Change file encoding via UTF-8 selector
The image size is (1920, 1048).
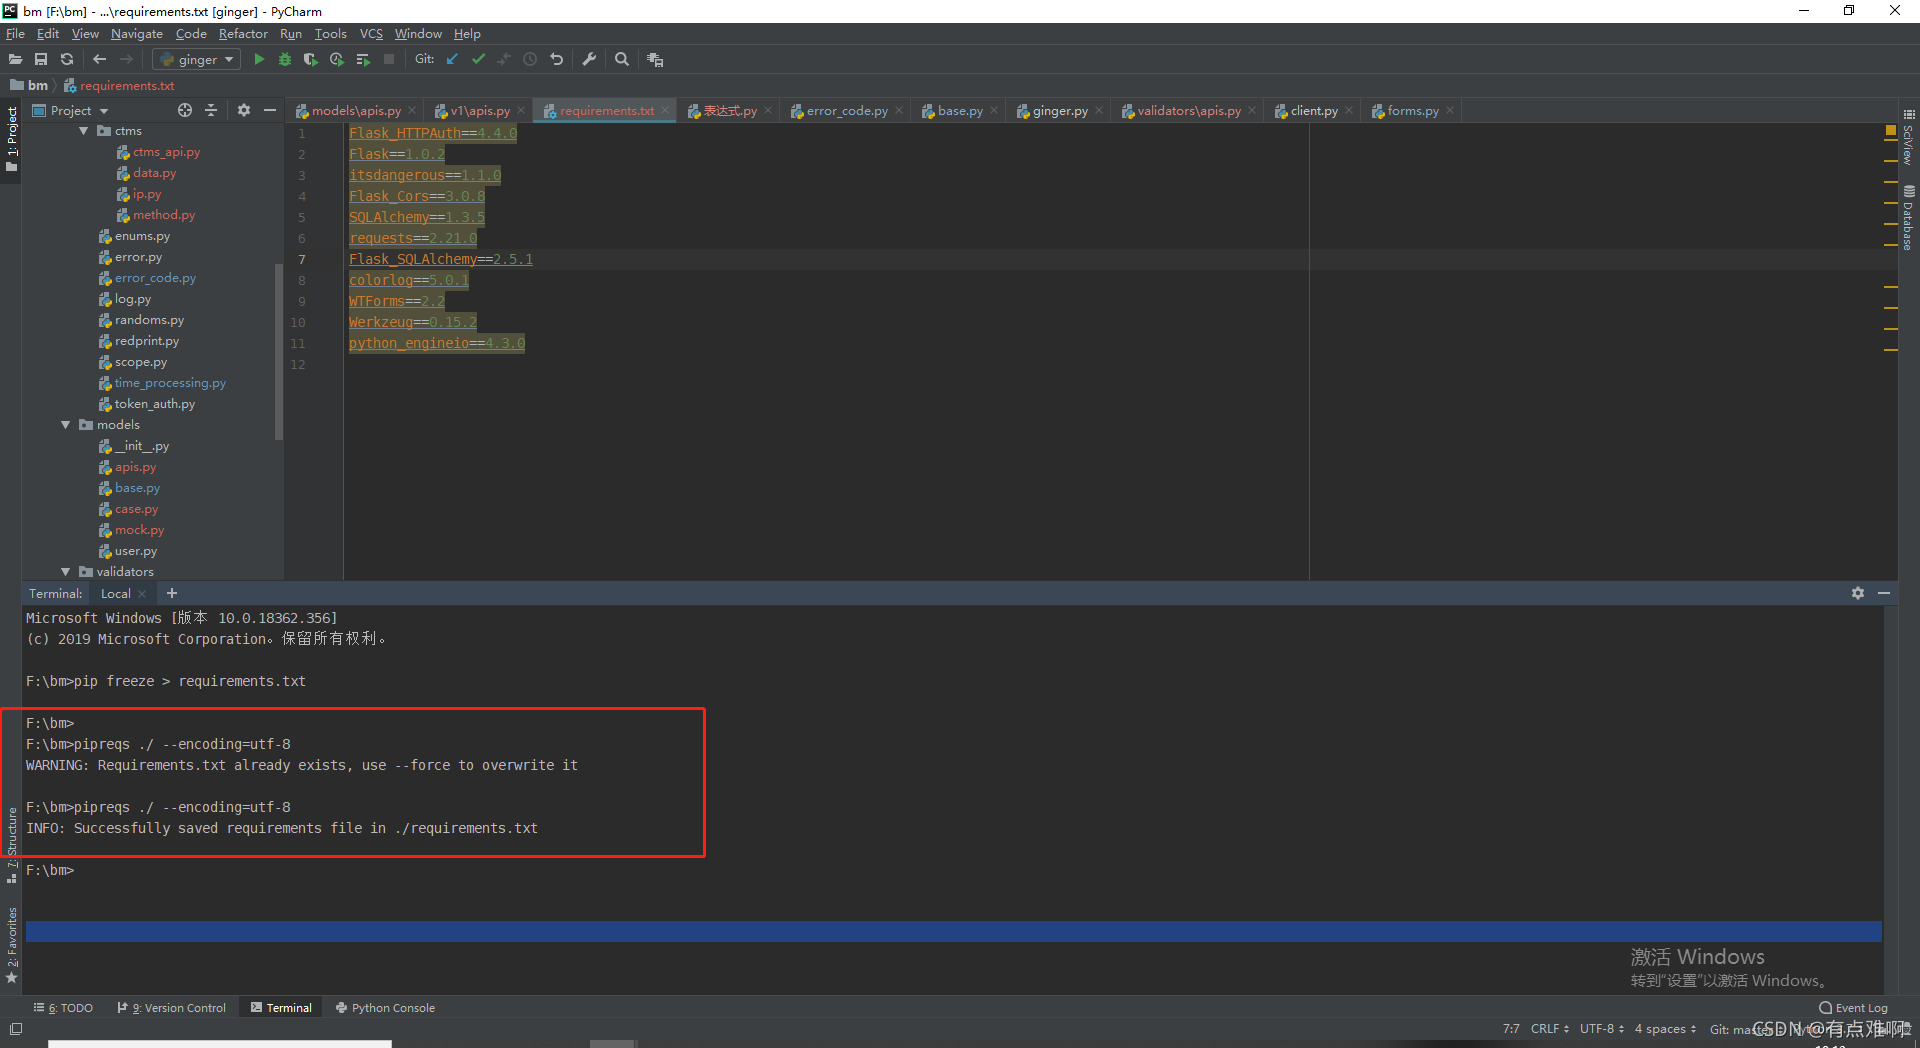[x=1598, y=1028]
